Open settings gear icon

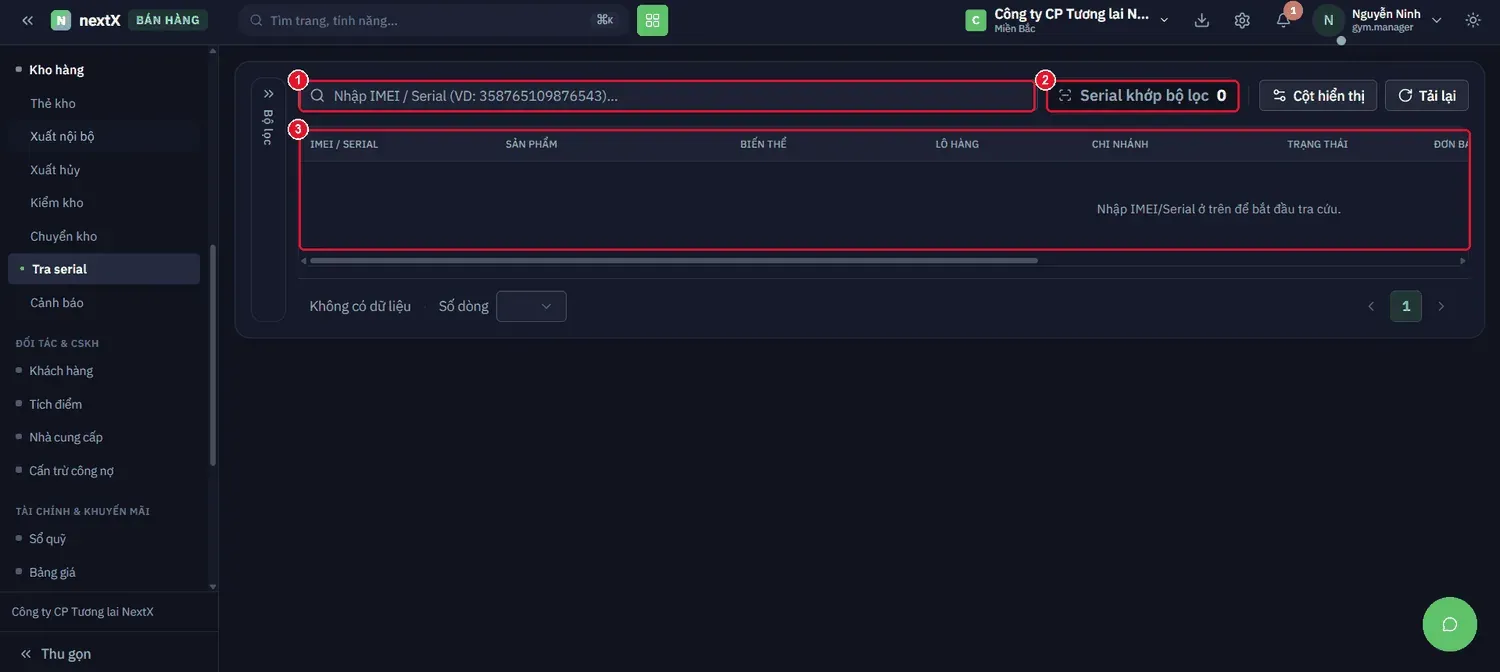coord(1242,20)
